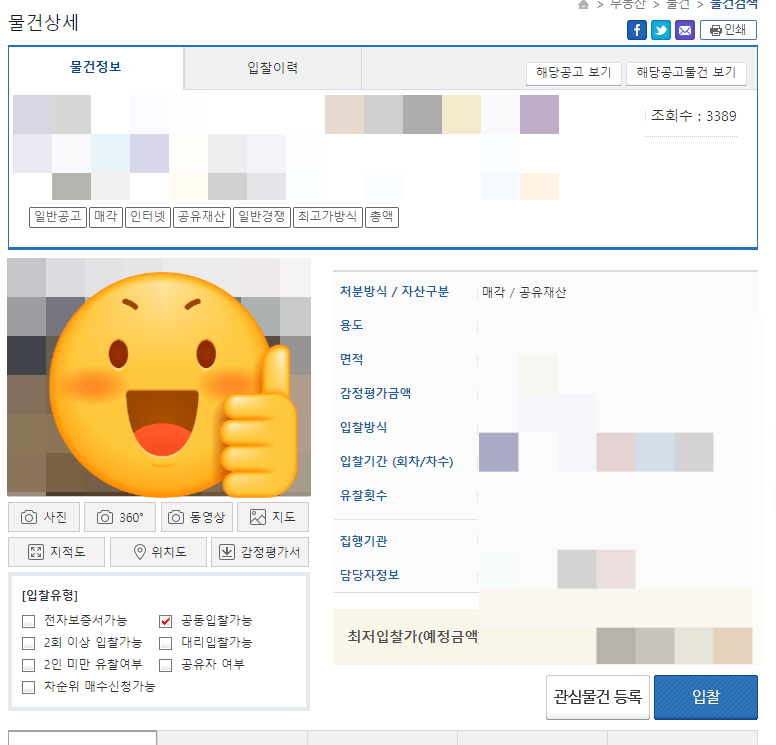This screenshot has width=776, height=745.
Task: Open the 지도 map view
Action: point(273,517)
